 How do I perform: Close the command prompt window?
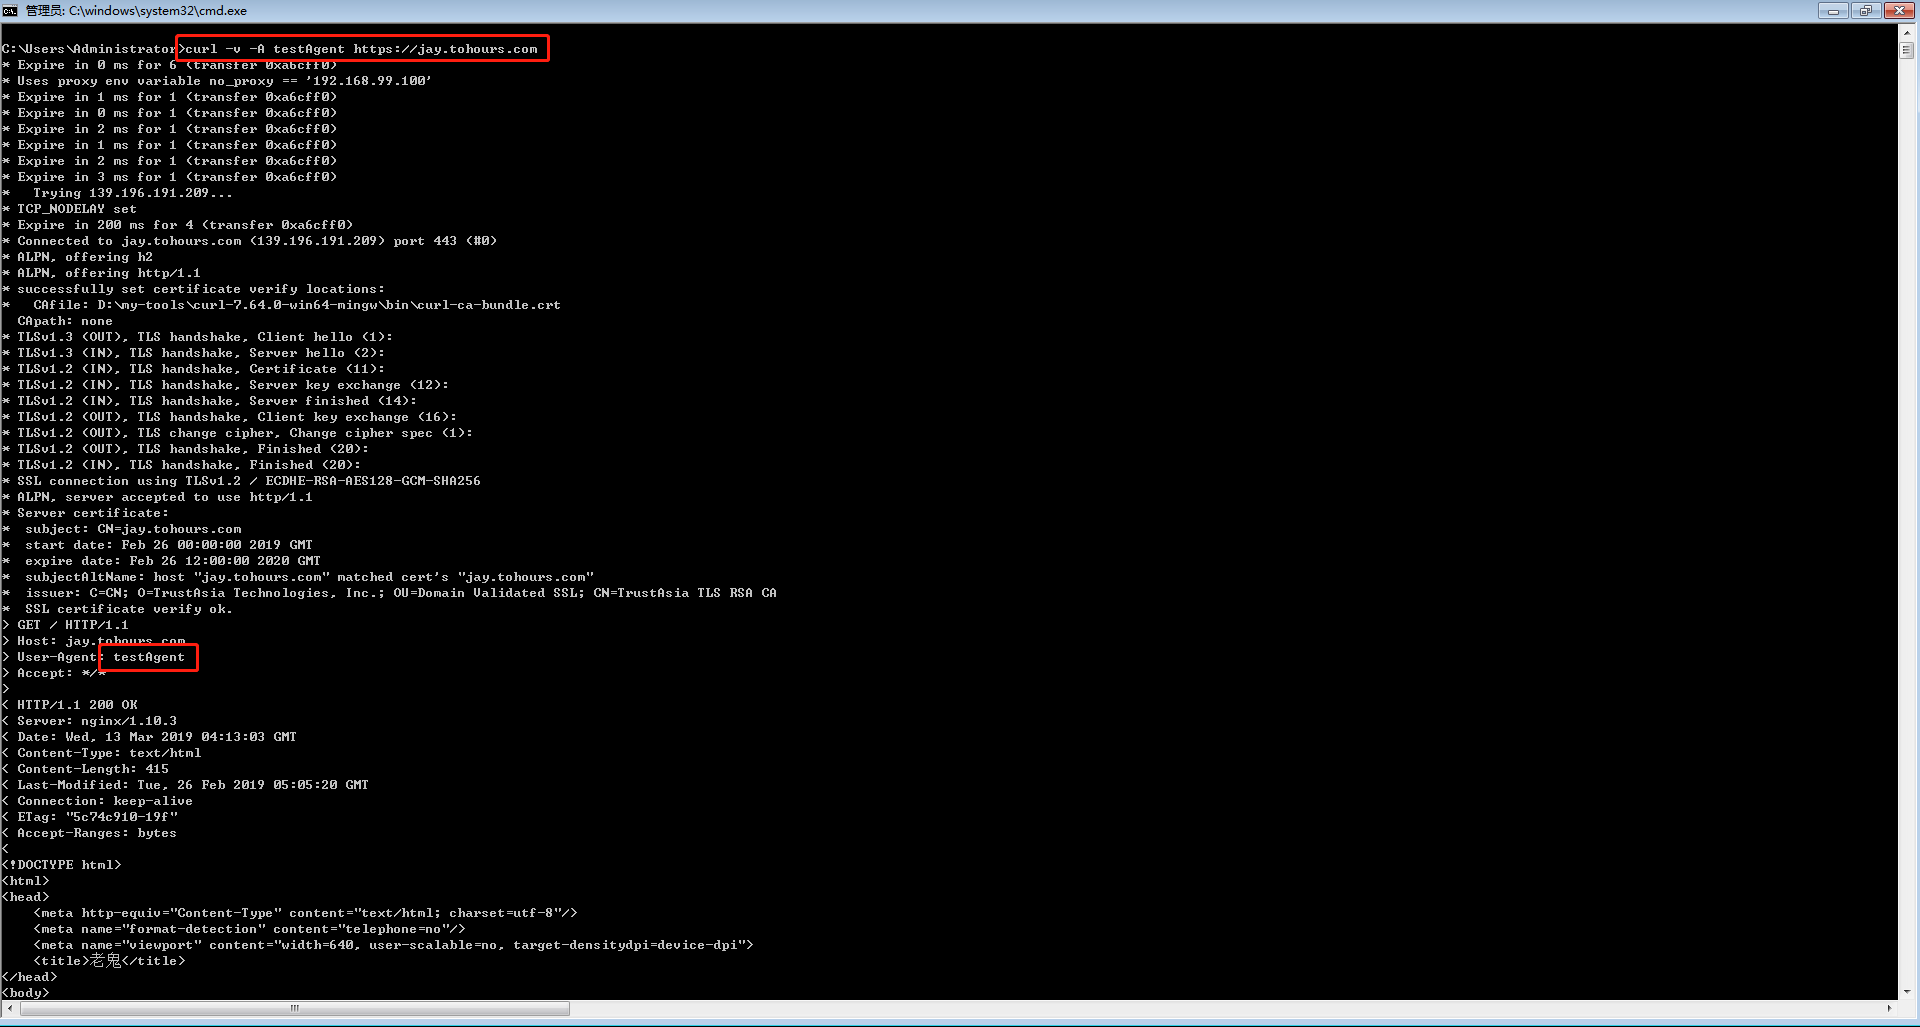1899,11
